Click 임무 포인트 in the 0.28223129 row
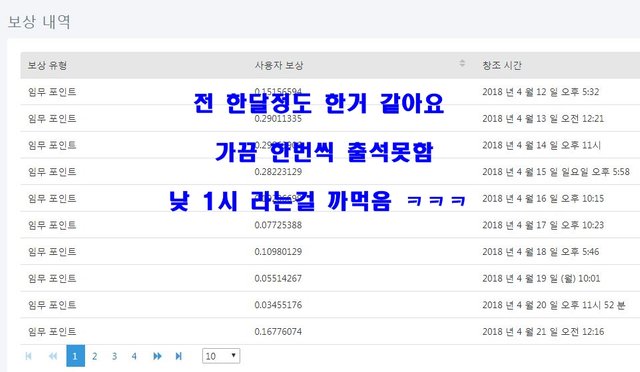 52,172
